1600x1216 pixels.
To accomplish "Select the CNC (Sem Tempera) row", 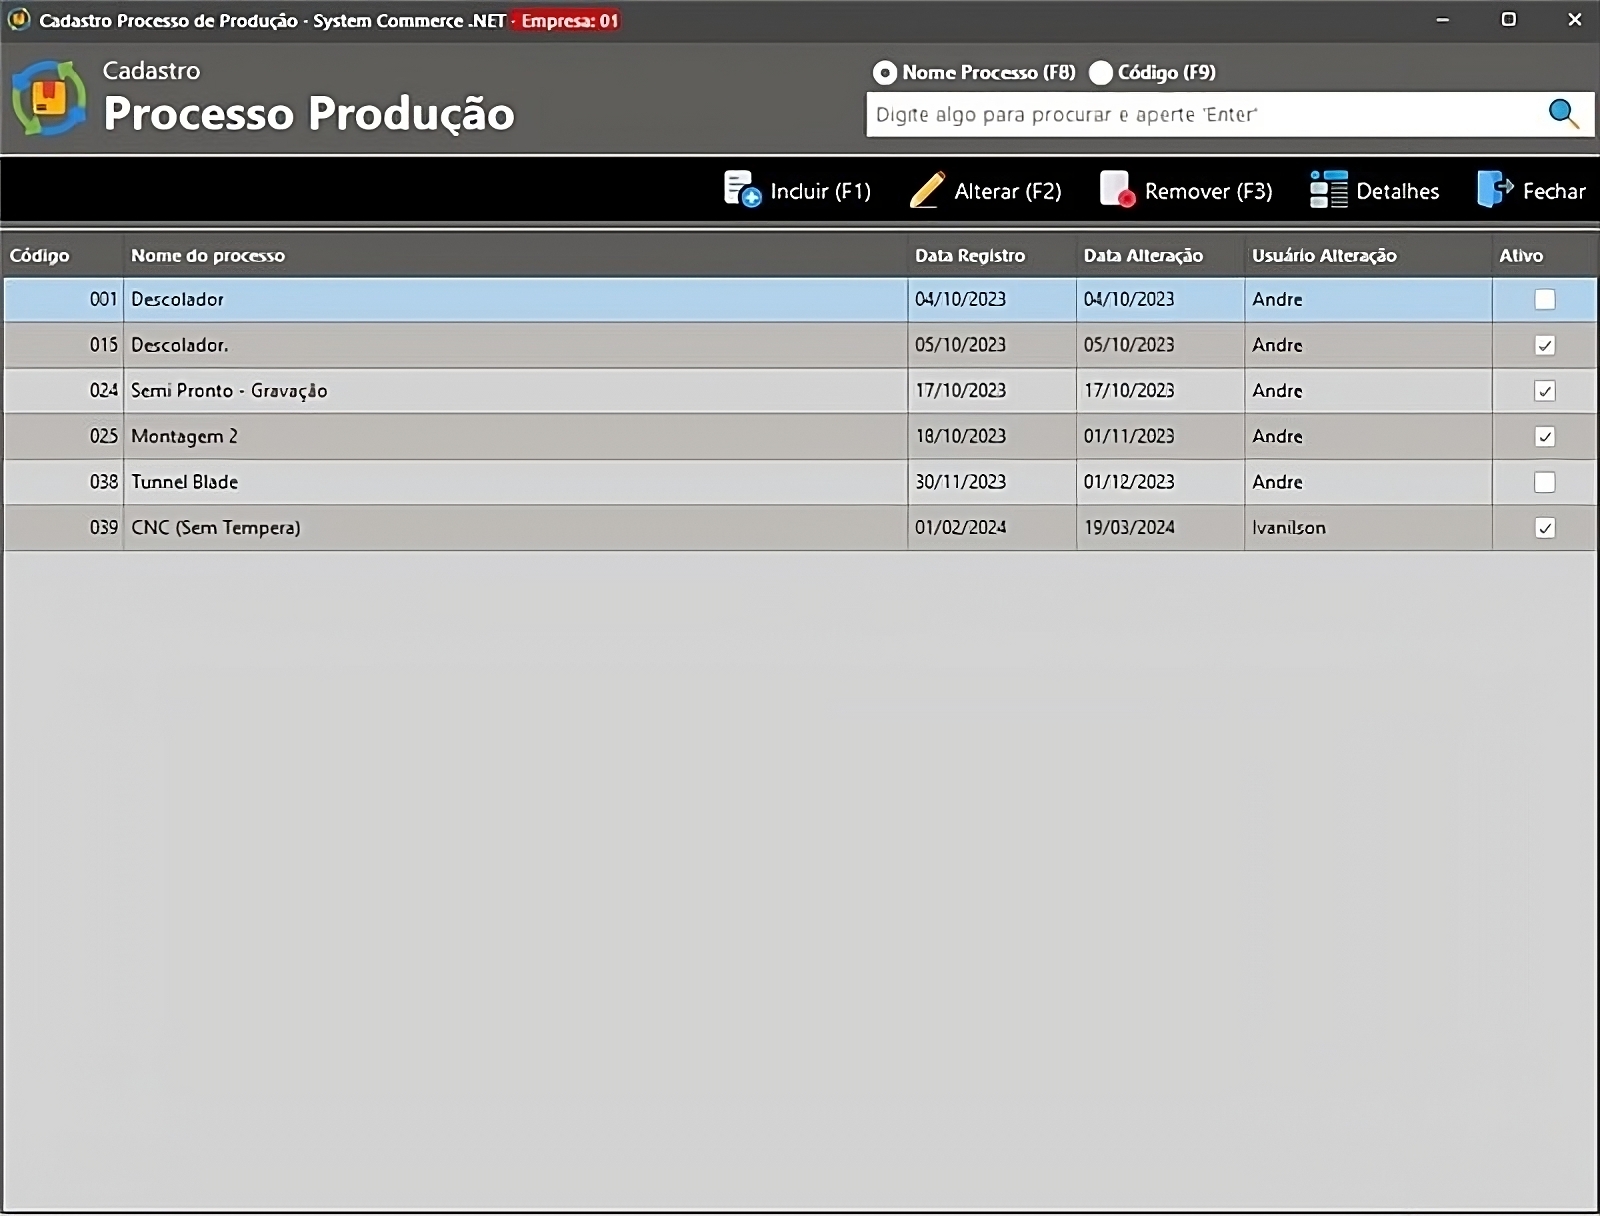I will click(x=500, y=528).
